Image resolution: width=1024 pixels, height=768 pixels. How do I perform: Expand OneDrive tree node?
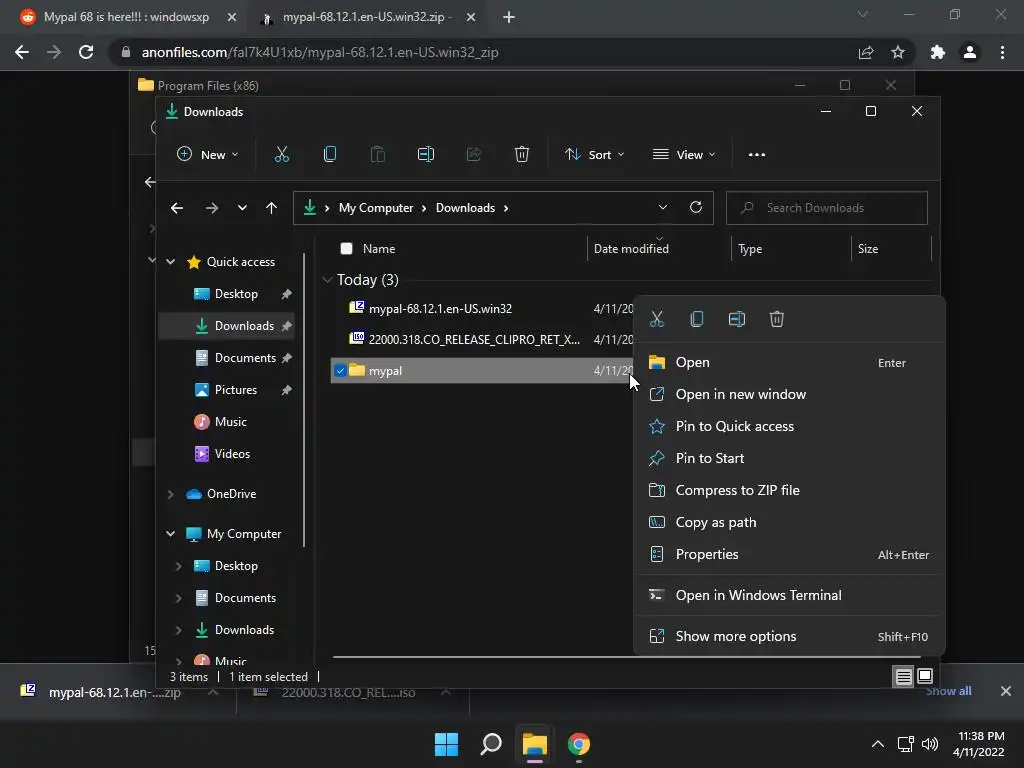[170, 494]
